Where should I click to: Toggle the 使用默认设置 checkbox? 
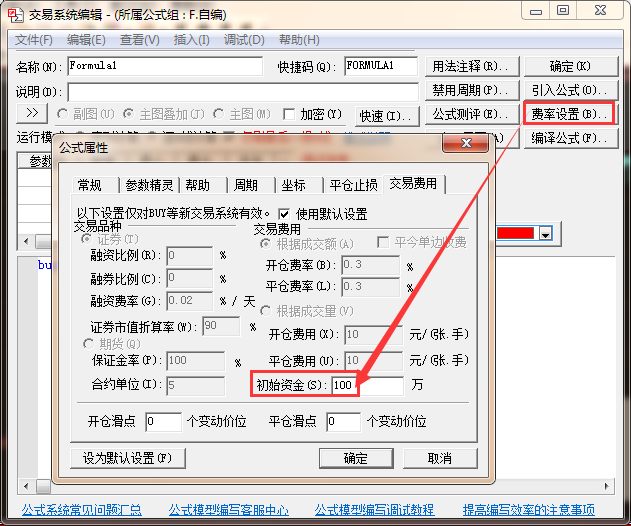[284, 214]
